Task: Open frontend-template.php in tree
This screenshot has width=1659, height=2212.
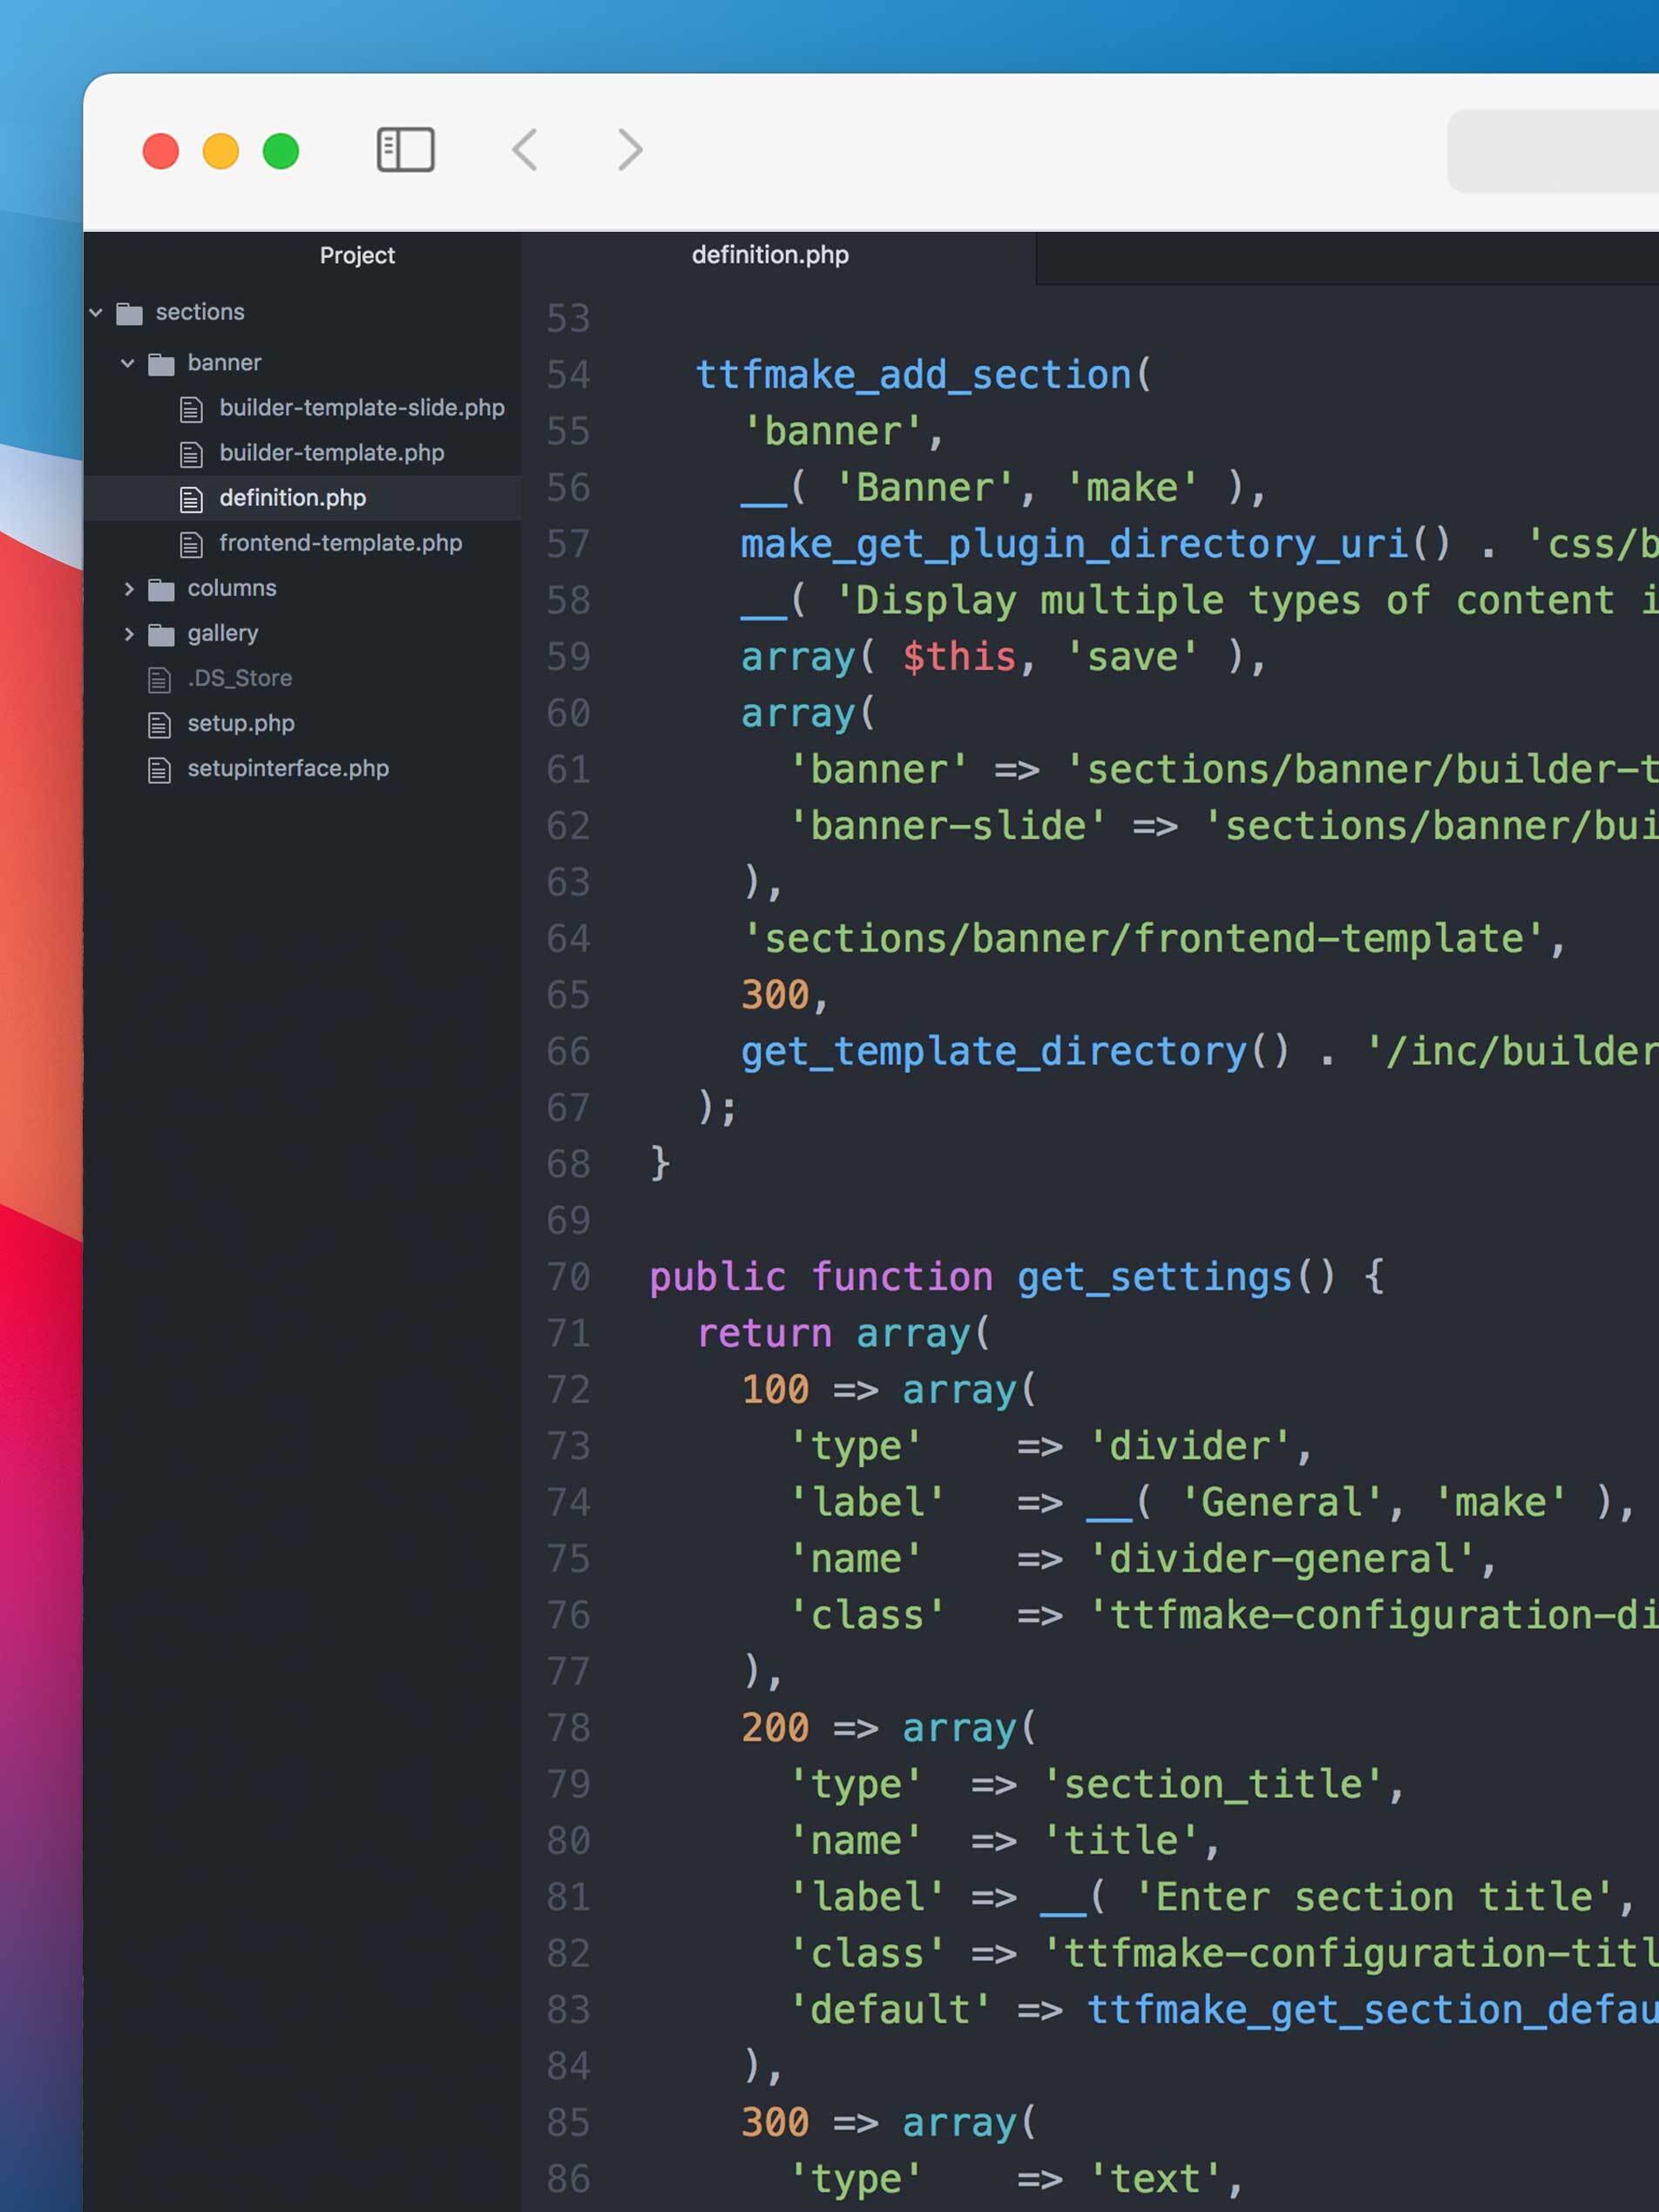Action: (341, 543)
